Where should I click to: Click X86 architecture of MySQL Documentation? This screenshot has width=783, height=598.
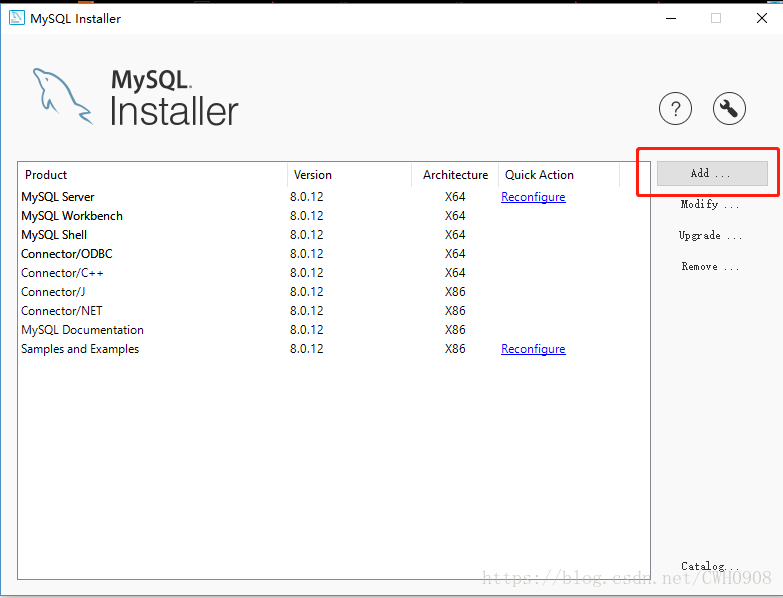455,329
